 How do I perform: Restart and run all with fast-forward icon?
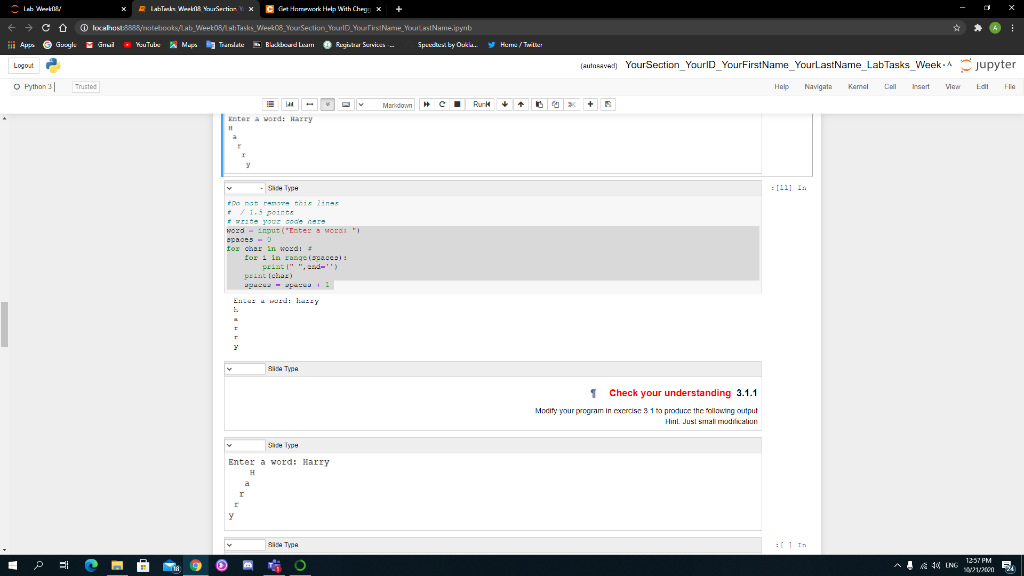pos(427,104)
